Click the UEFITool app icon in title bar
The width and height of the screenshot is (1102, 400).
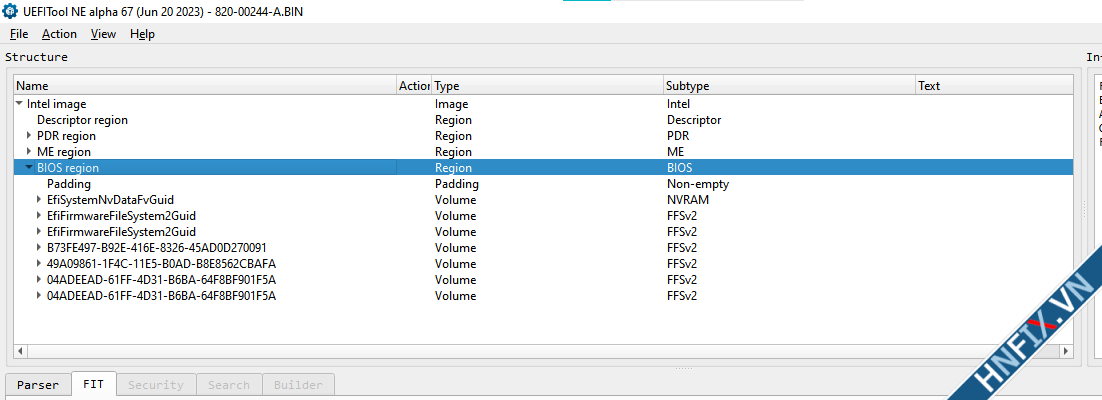click(x=11, y=11)
